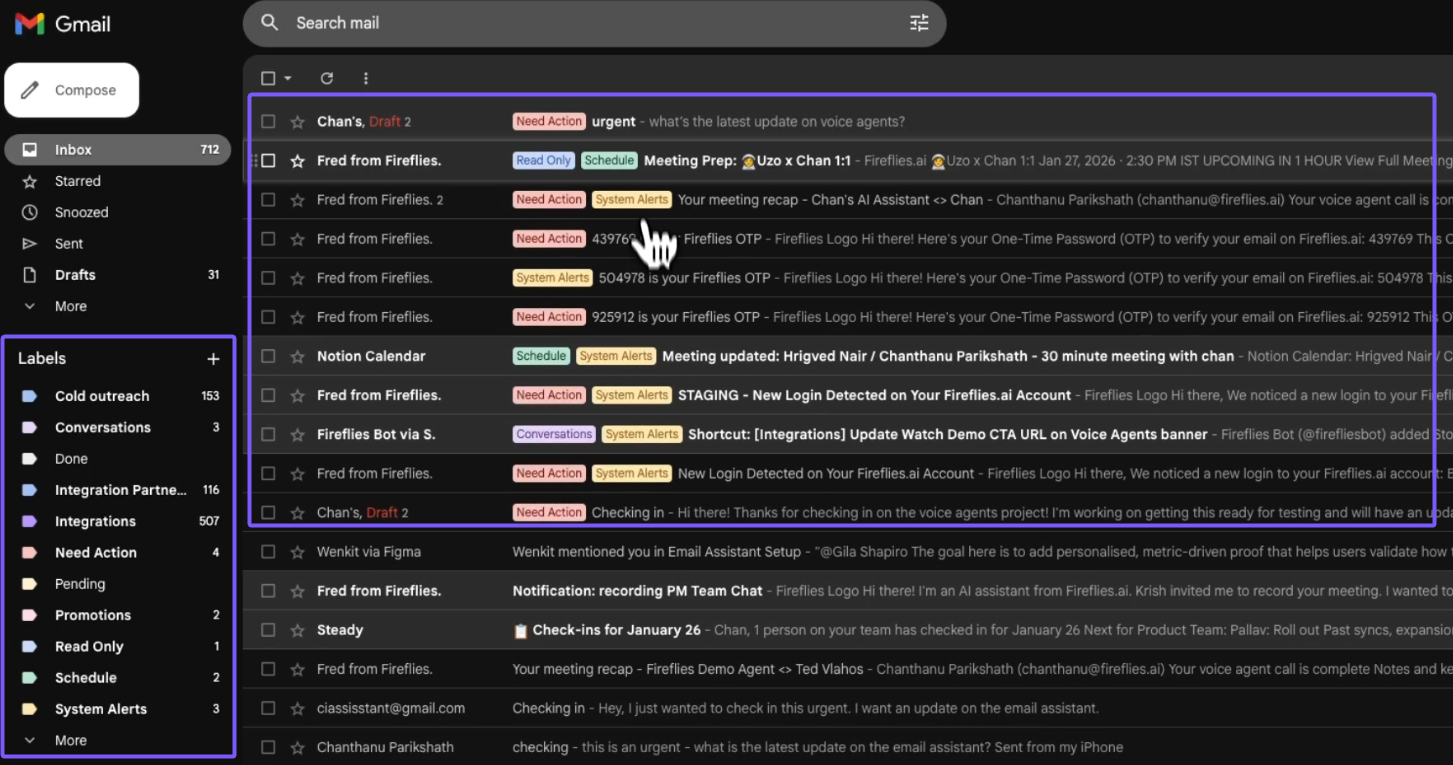Open 'Notification: recording PM Team Chat' email
This screenshot has height=765, width=1453.
tap(638, 591)
